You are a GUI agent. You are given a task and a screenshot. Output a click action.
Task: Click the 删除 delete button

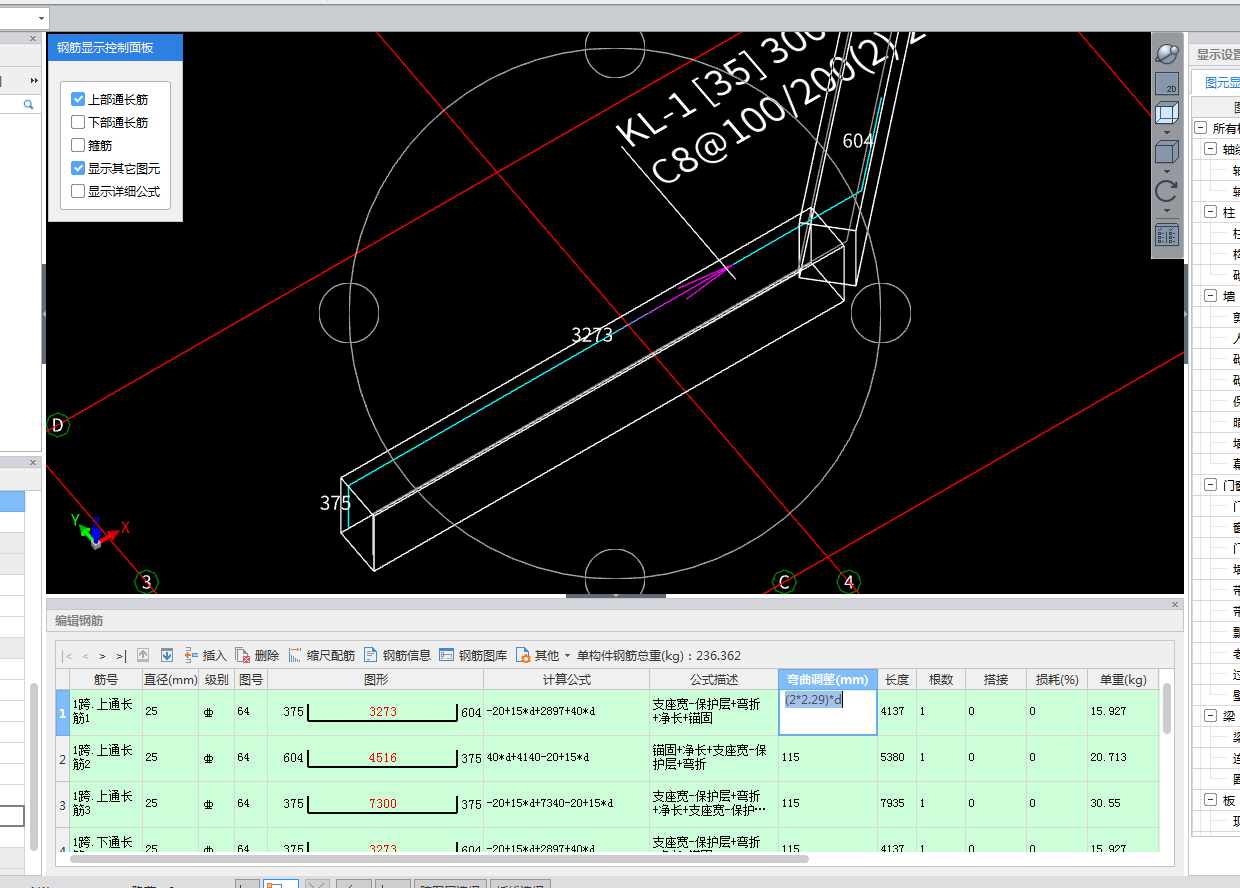[x=258, y=656]
